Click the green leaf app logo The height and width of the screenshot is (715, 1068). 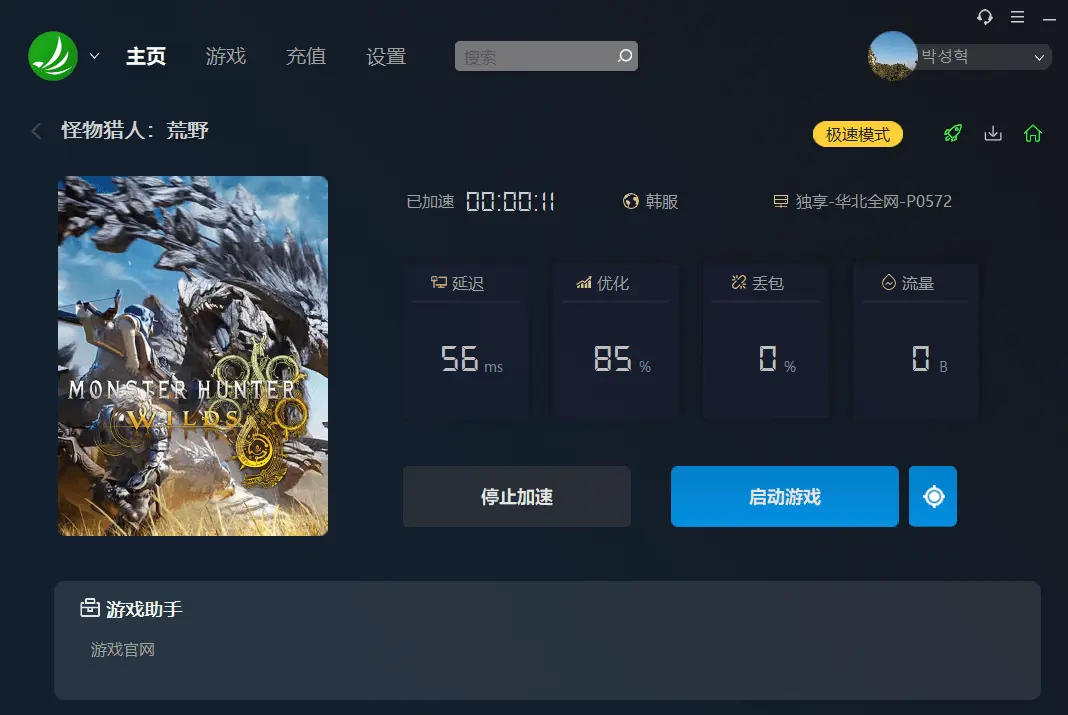pos(53,56)
